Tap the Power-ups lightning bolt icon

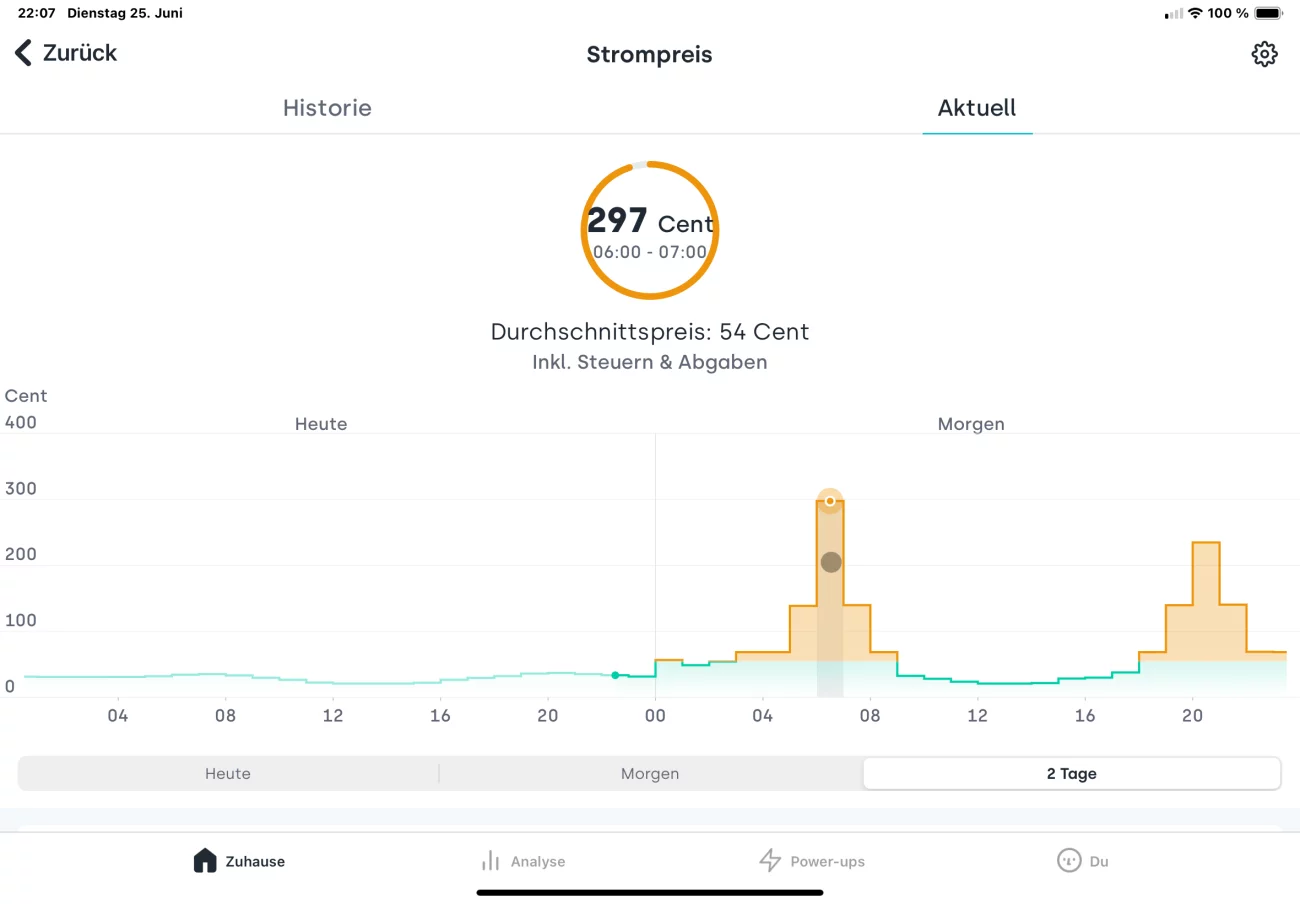(x=769, y=861)
